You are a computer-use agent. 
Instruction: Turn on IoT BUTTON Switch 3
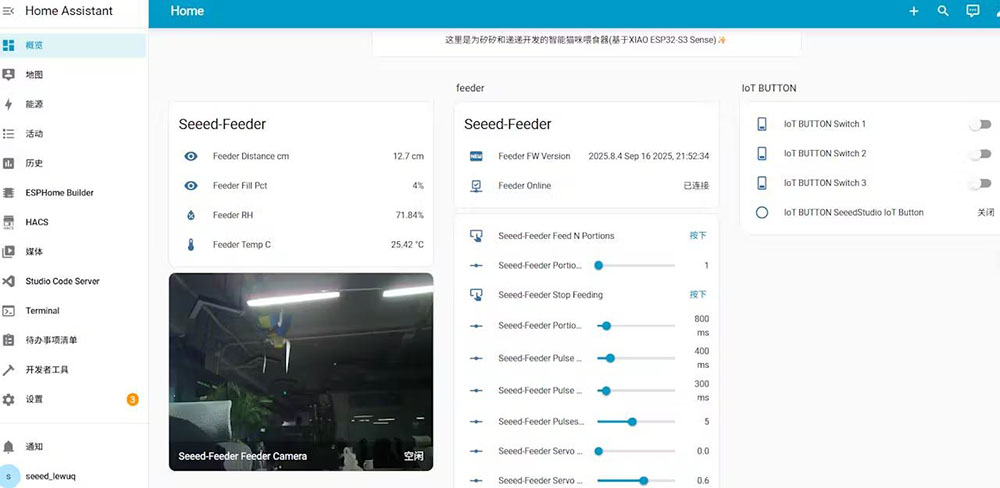click(x=979, y=183)
